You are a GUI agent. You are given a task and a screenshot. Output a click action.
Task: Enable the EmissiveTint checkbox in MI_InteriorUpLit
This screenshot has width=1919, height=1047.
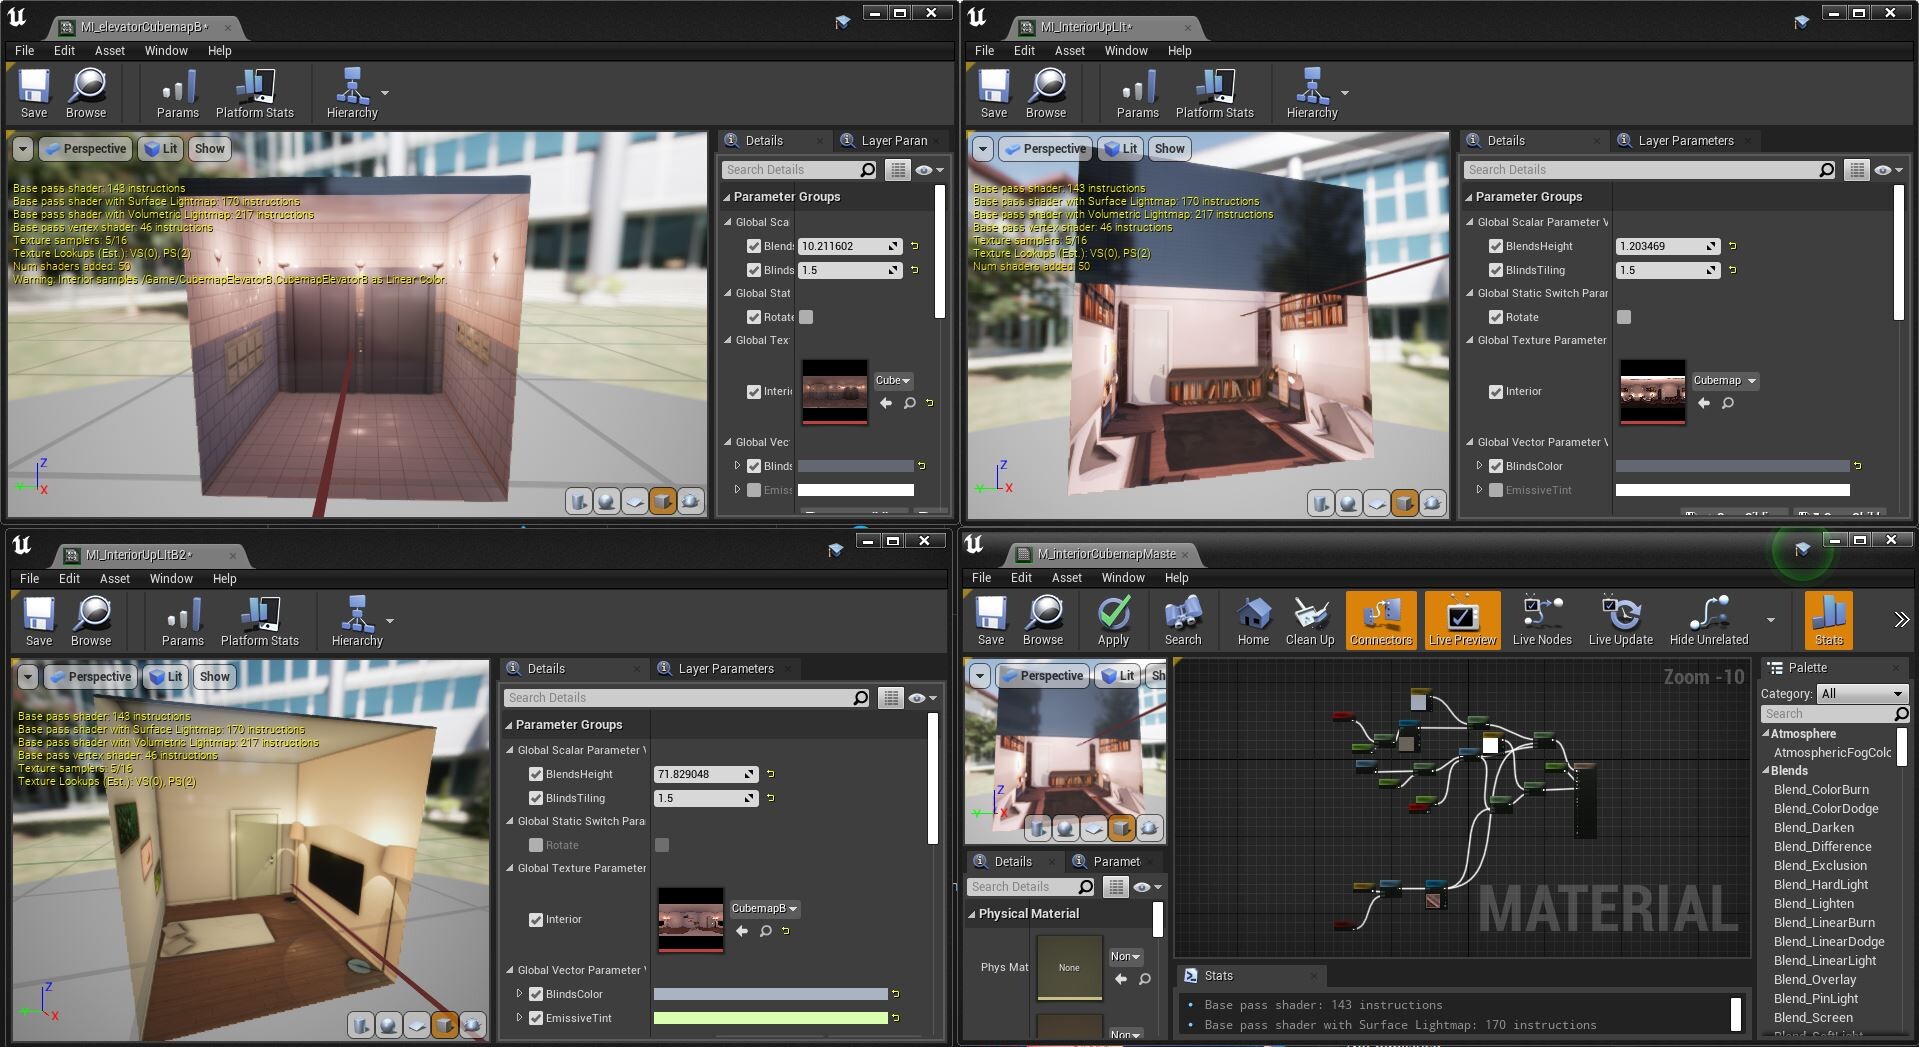pyautogui.click(x=1496, y=490)
